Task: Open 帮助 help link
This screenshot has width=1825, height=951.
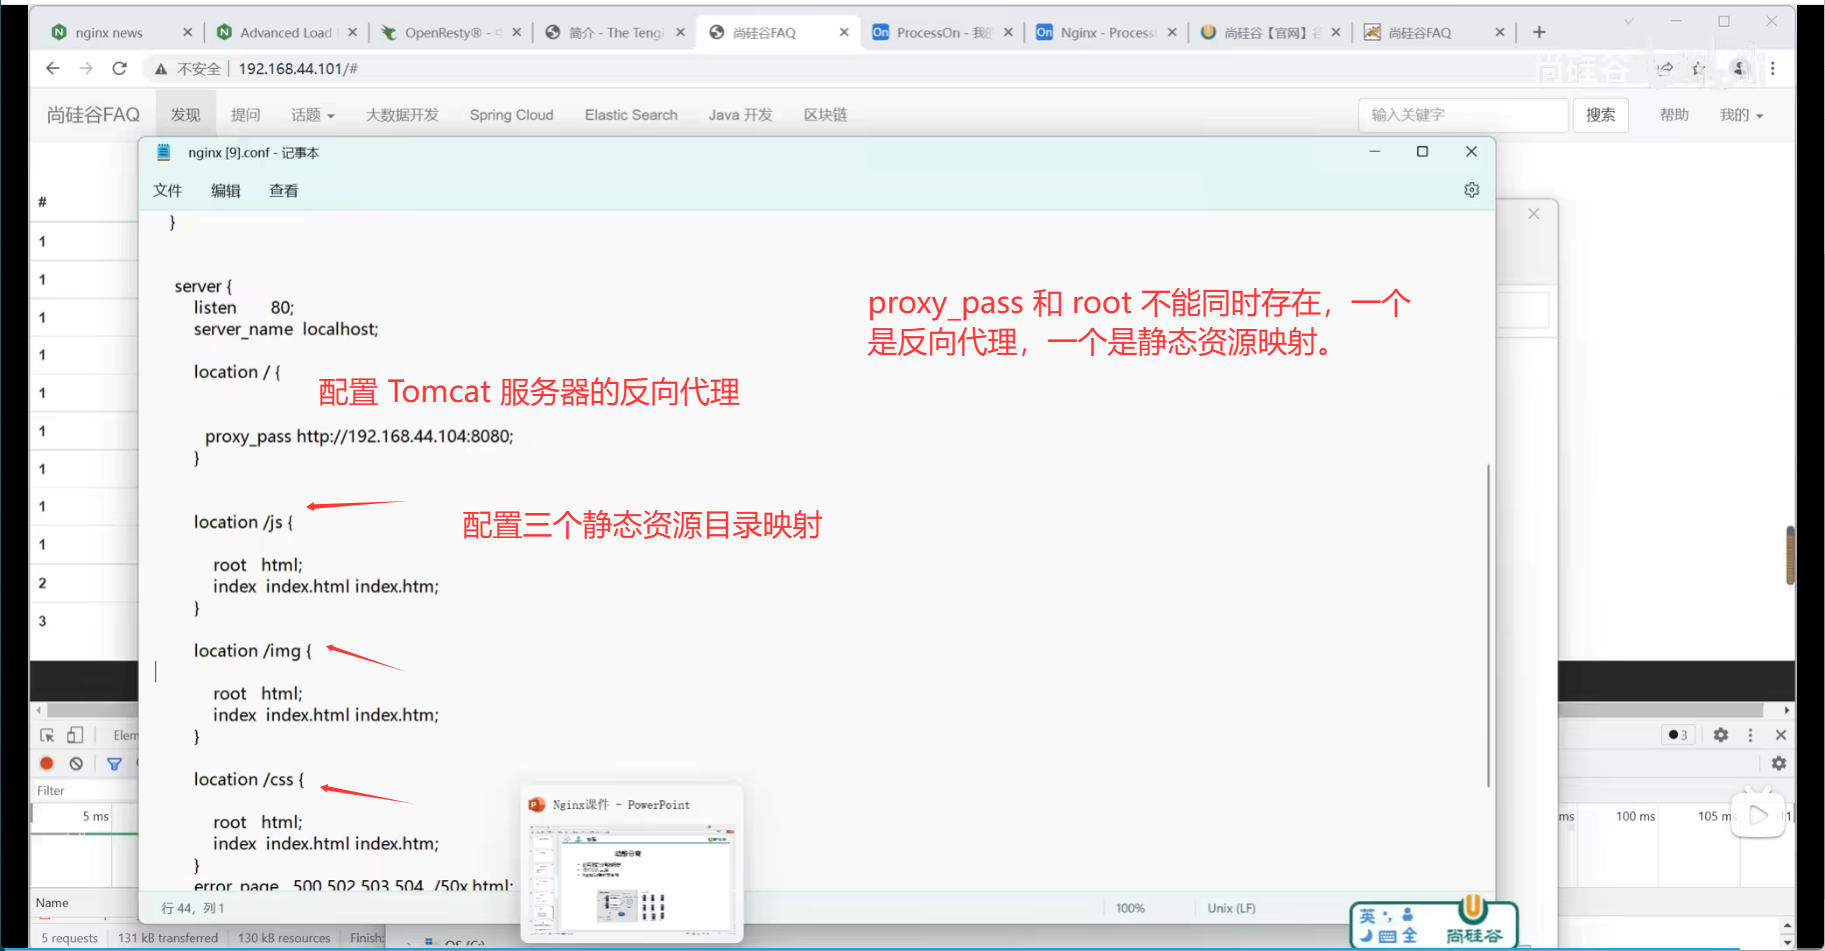Action: 1674,115
